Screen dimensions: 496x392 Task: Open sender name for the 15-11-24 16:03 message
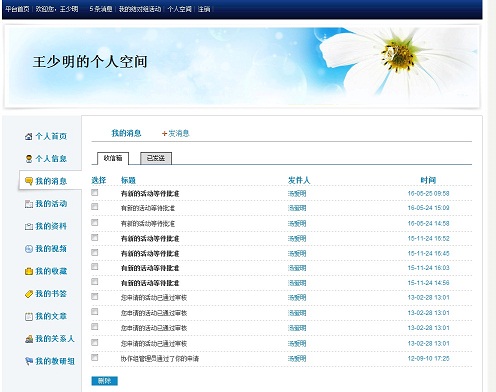(x=297, y=268)
